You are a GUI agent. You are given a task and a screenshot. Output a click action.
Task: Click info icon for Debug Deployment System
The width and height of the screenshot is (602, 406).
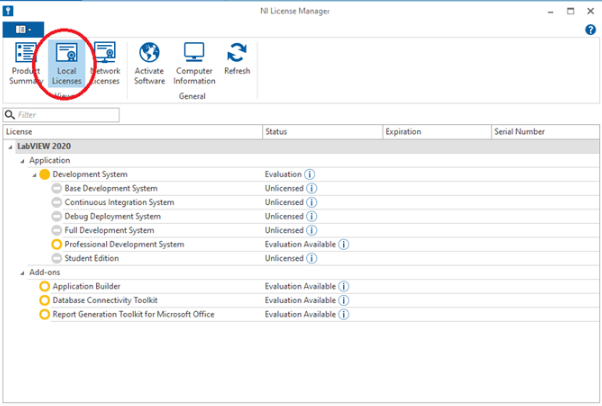click(x=312, y=216)
